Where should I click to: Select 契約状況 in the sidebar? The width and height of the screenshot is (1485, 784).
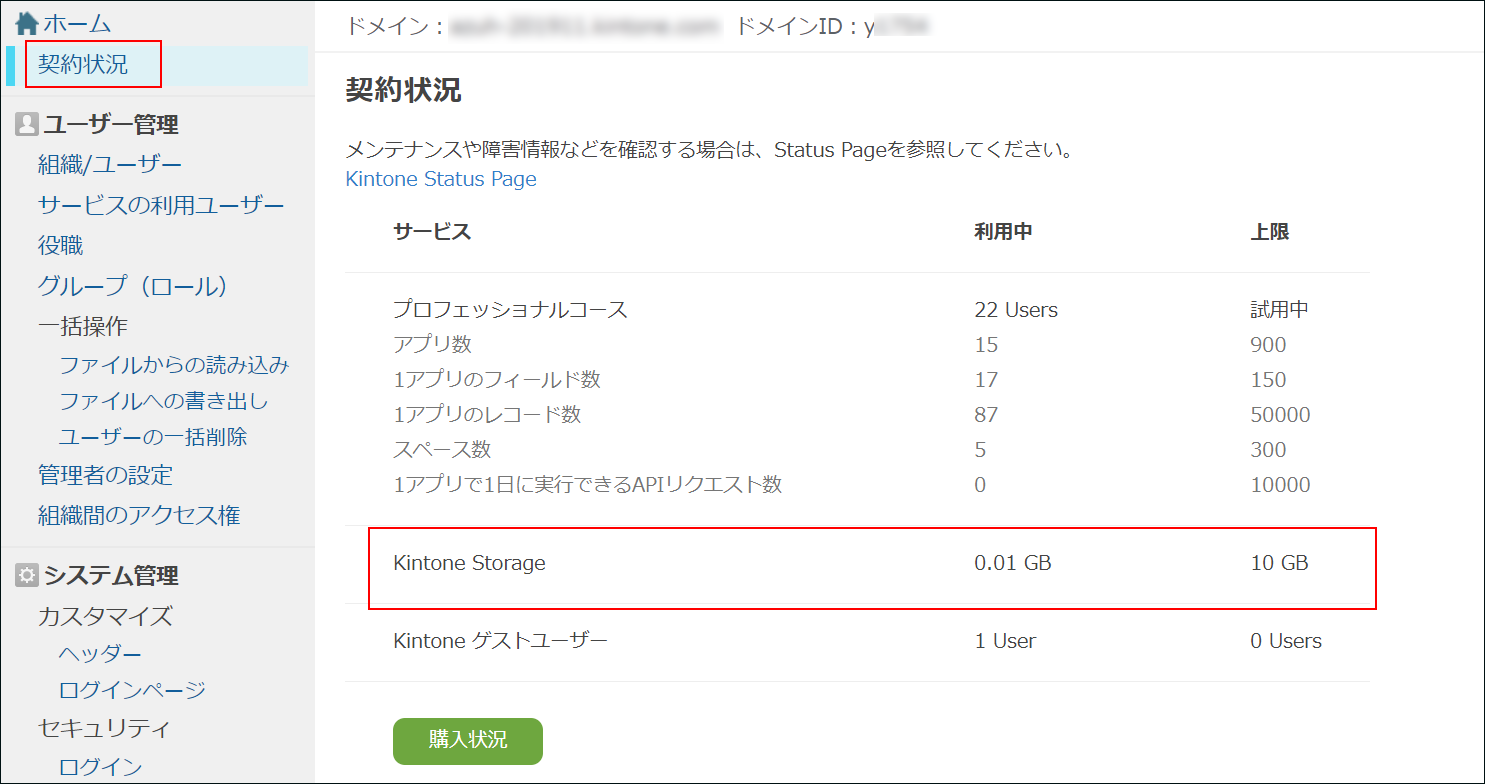(x=90, y=64)
